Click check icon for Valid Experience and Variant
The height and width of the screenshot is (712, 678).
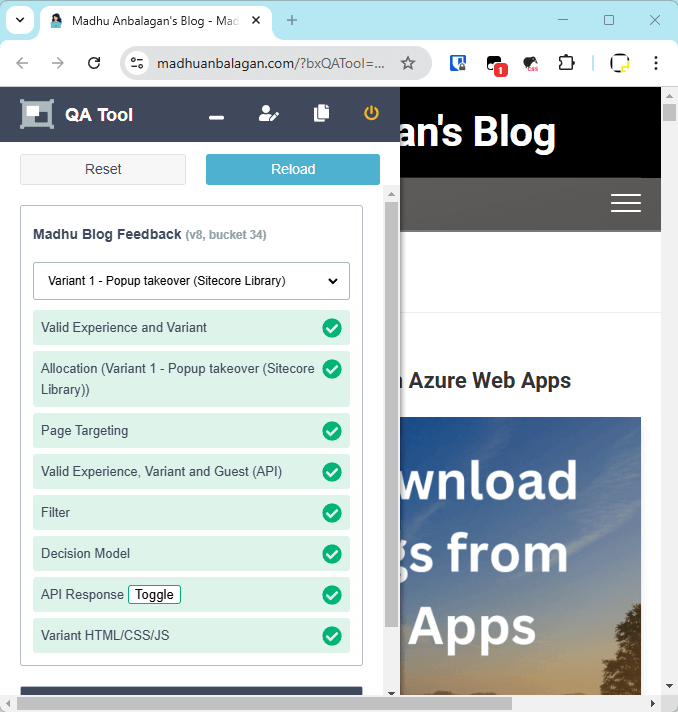(x=332, y=328)
